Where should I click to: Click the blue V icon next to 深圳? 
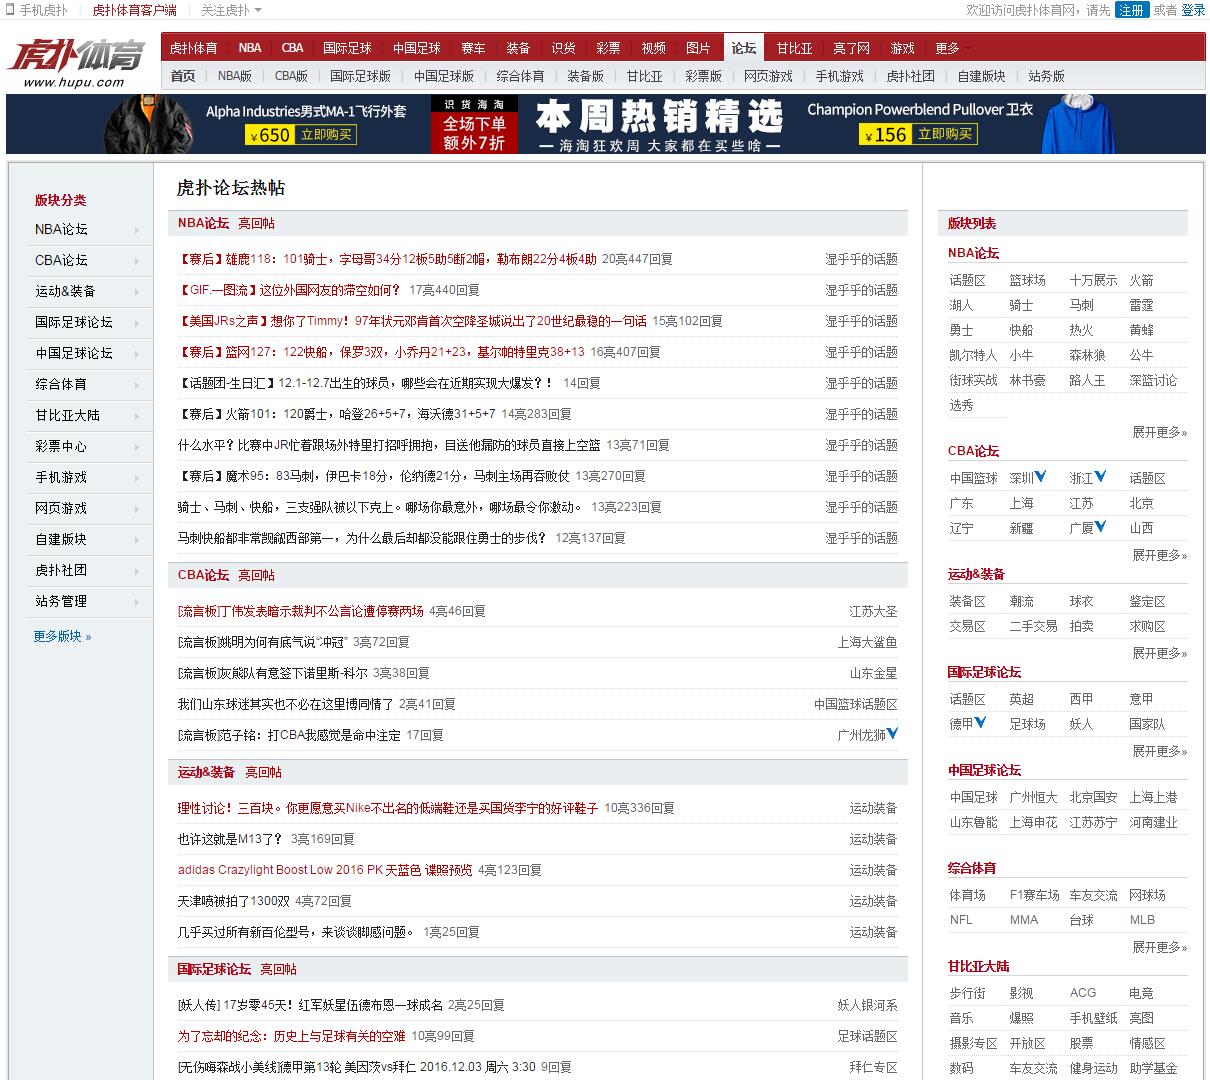[1041, 477]
